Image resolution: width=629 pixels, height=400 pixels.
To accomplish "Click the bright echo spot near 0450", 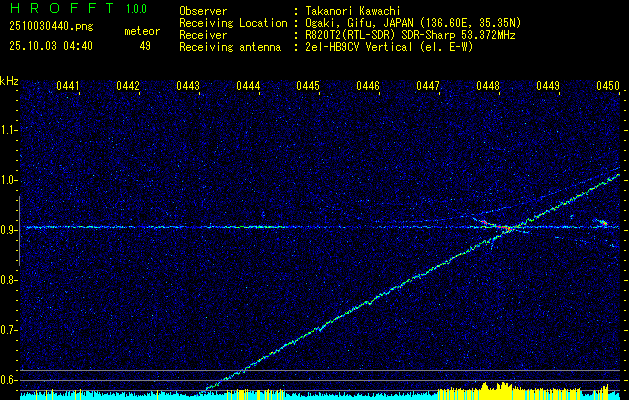I will tap(604, 223).
